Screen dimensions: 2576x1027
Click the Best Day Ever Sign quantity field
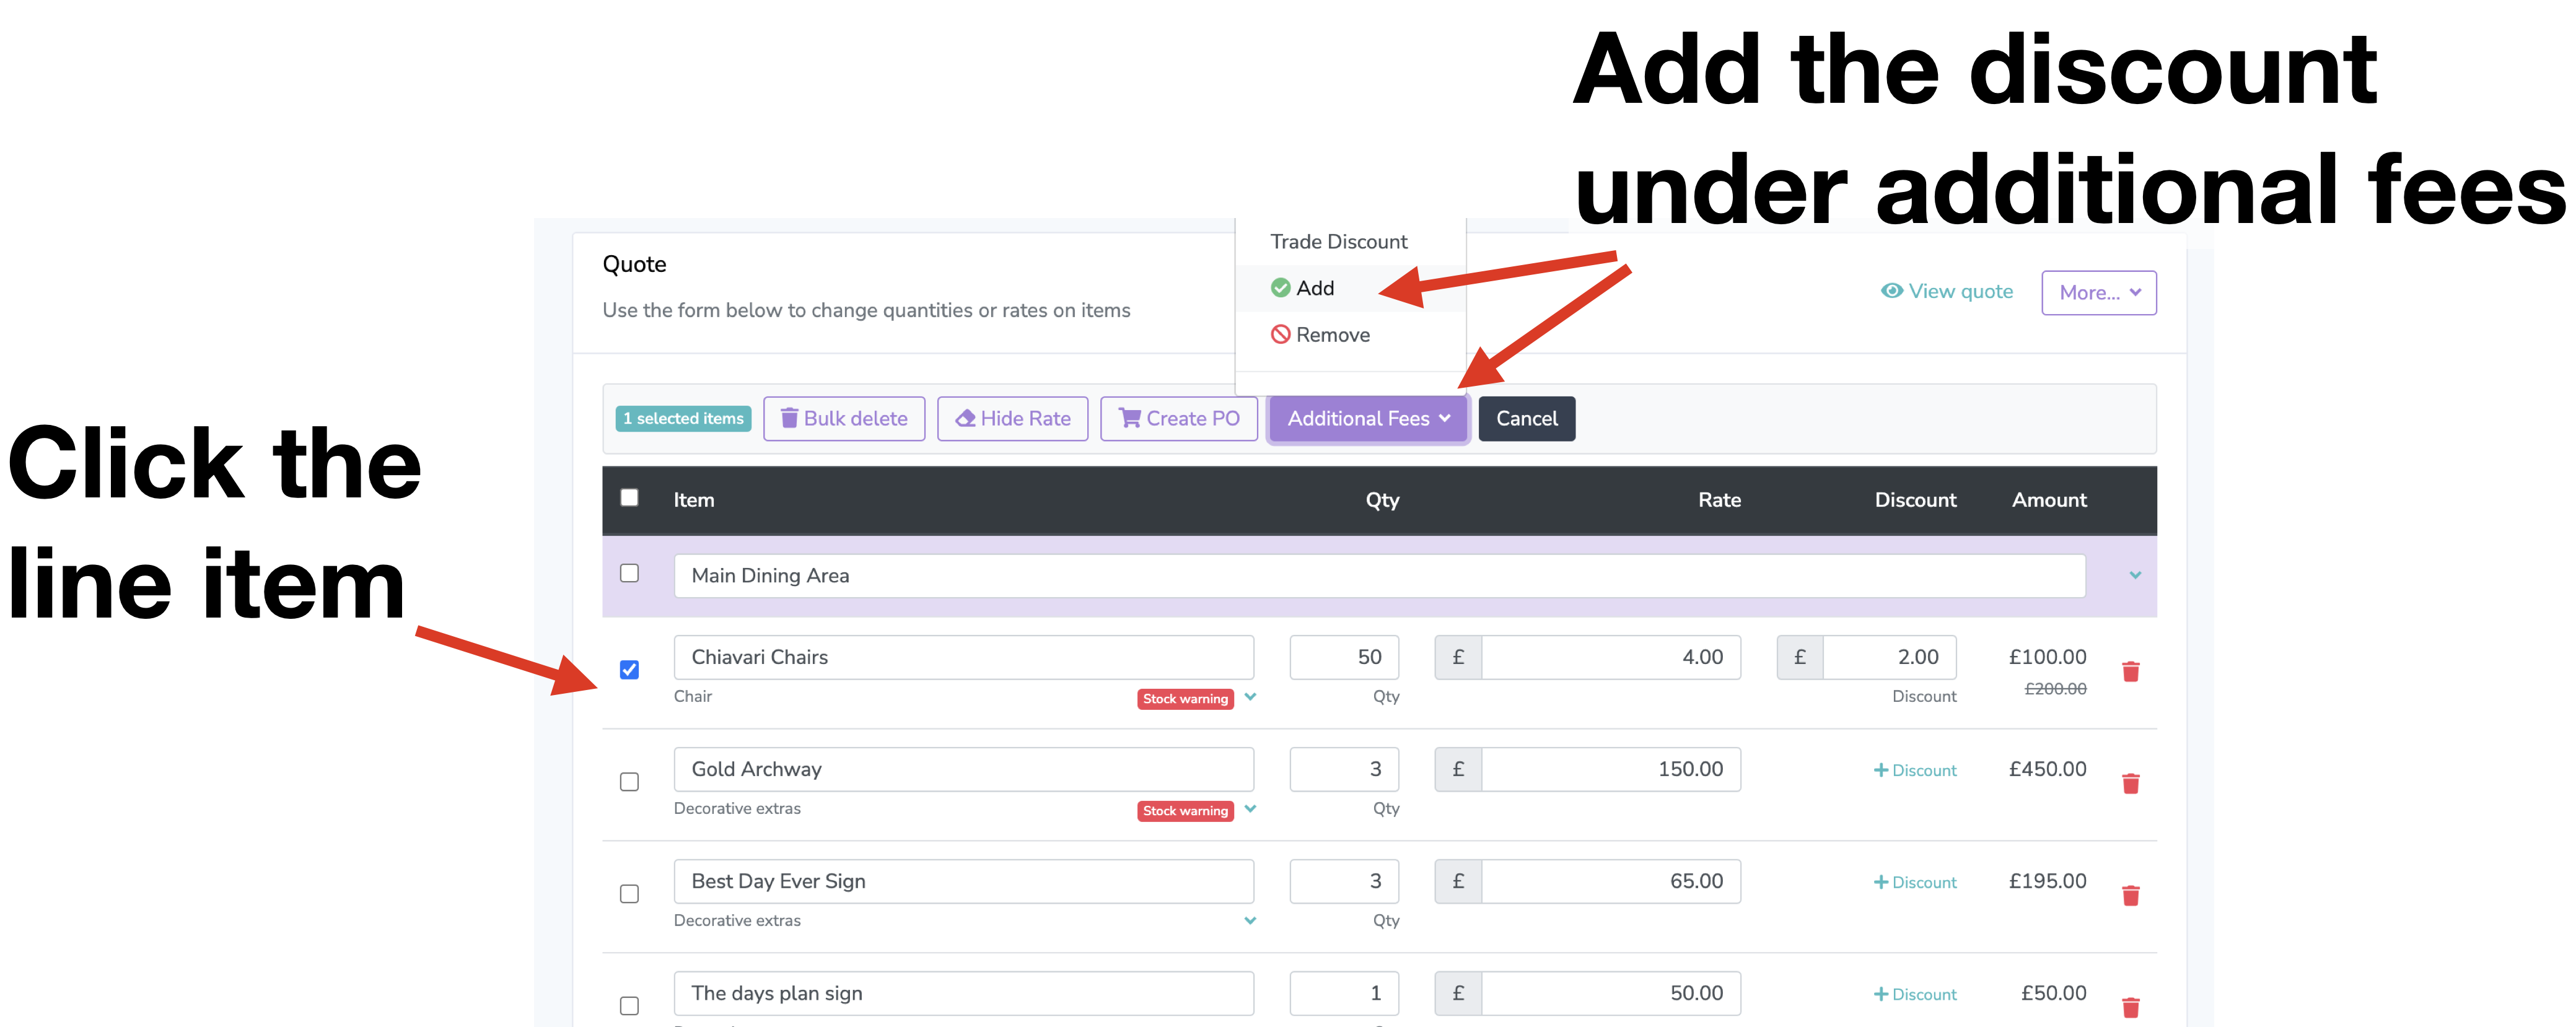click(x=1344, y=881)
